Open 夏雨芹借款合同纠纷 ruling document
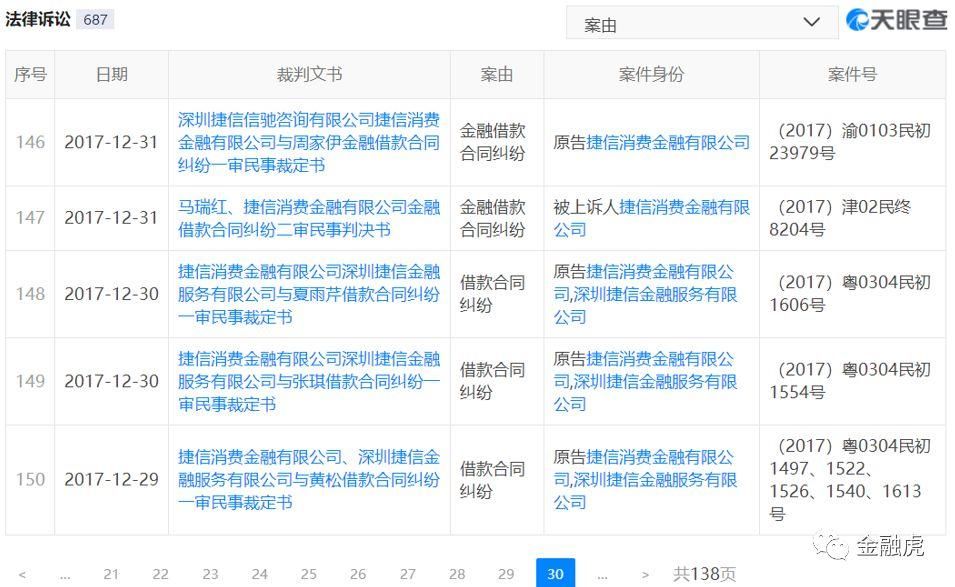955x587 pixels. (309, 294)
